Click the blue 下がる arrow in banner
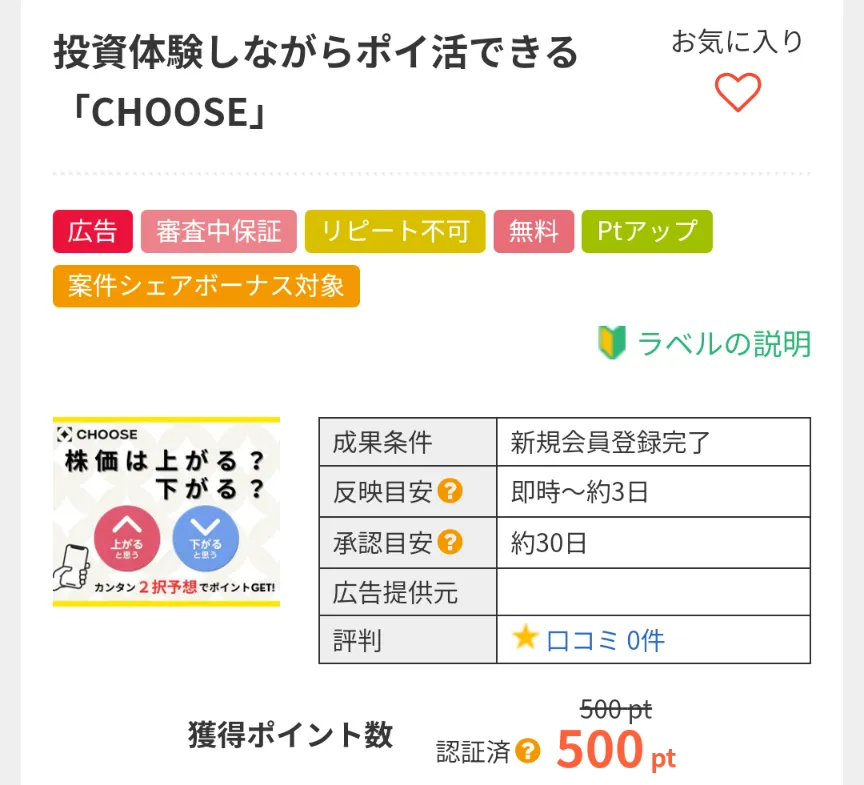This screenshot has height=785, width=864. (206, 538)
